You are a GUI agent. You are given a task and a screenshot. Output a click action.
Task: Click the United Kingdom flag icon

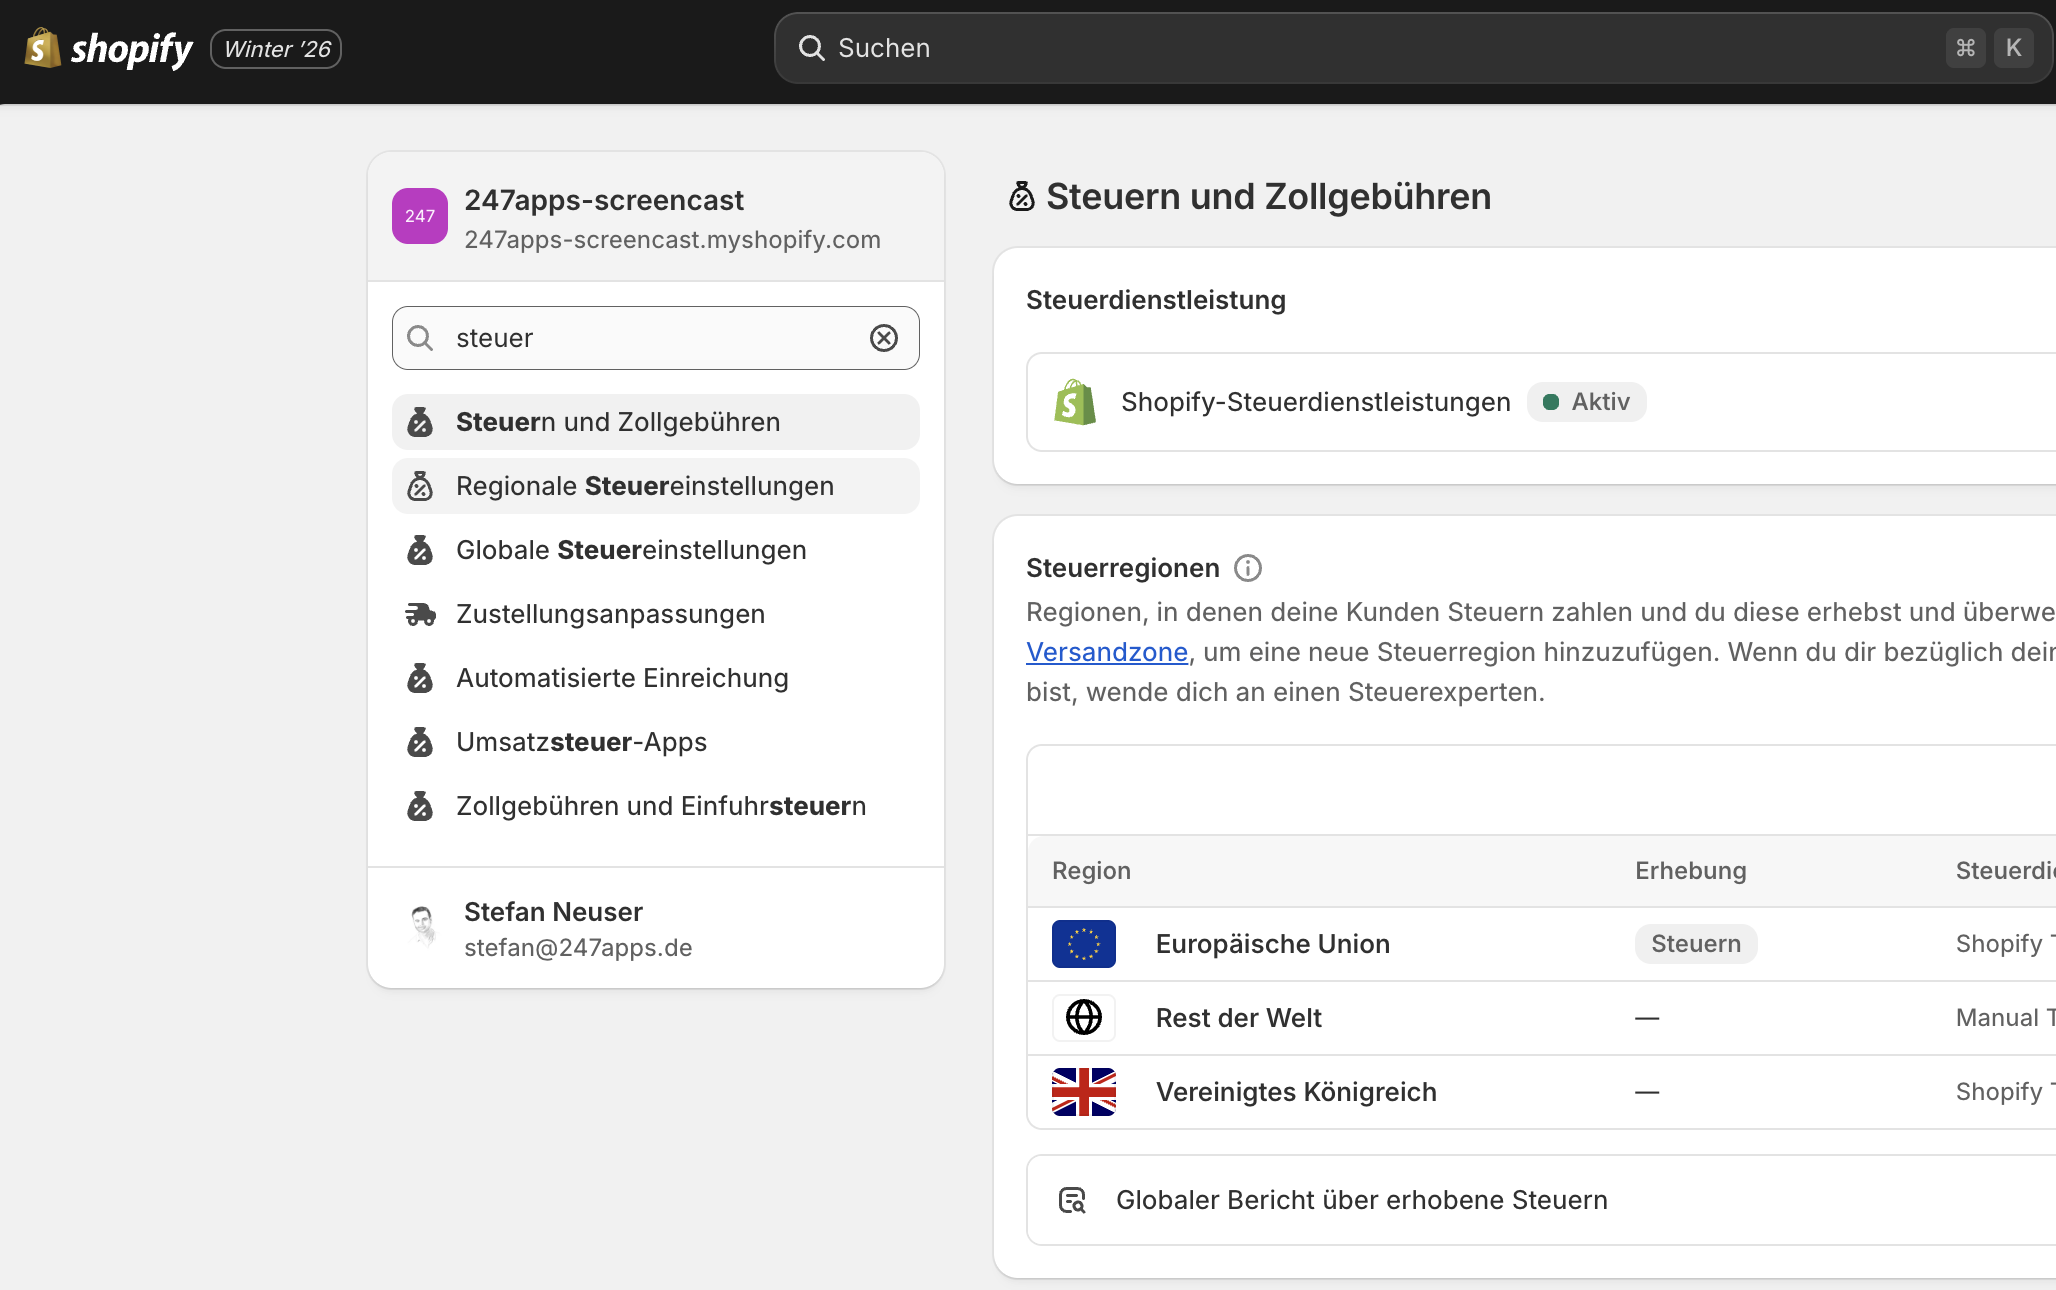[1083, 1092]
